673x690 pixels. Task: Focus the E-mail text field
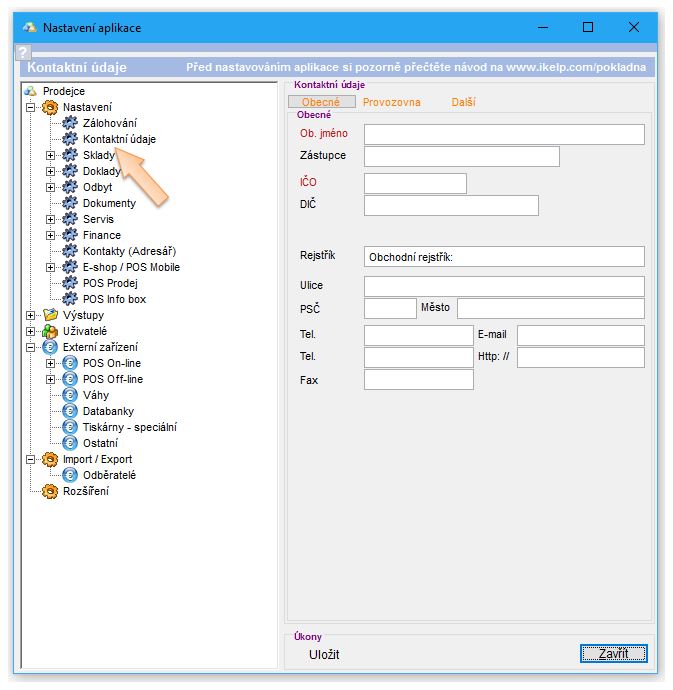click(580, 335)
